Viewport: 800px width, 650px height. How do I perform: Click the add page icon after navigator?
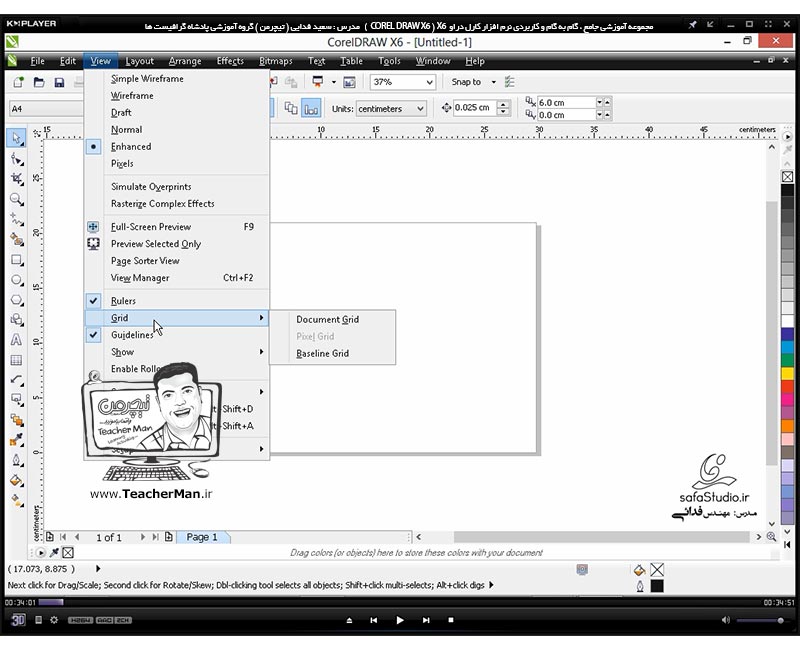point(169,537)
